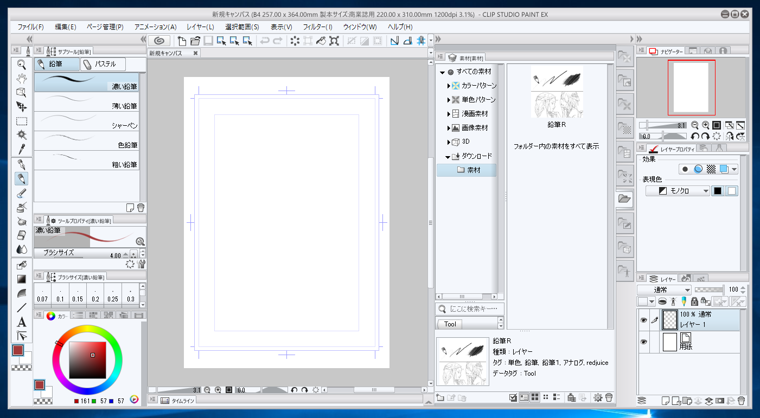Adjust the 'ブラシサイズ' slider

pos(78,254)
